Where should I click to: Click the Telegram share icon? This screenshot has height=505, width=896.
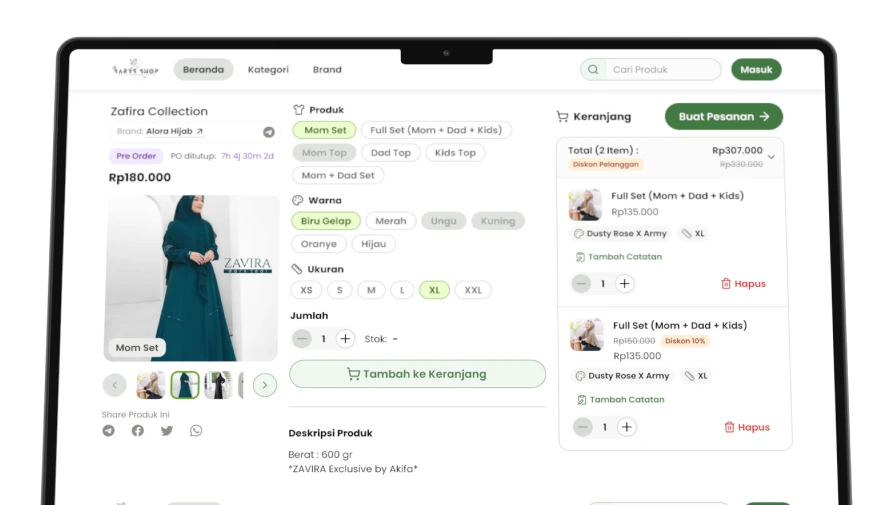click(x=108, y=431)
